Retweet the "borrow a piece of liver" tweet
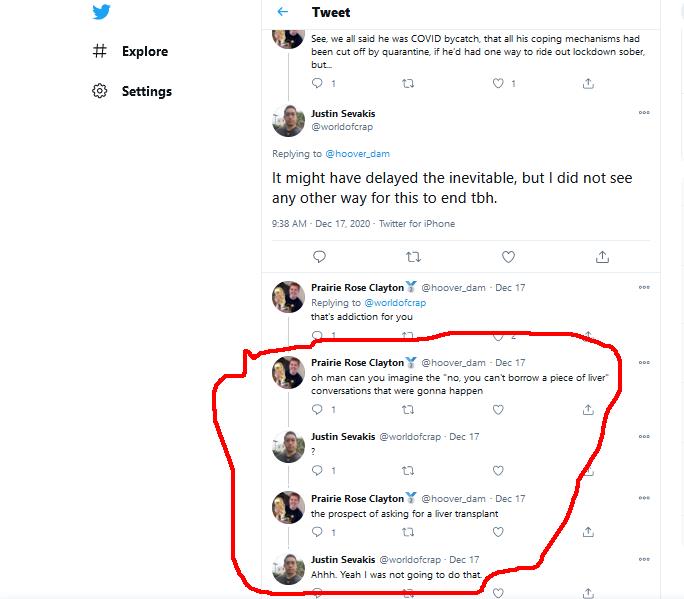684x599 pixels. [408, 409]
